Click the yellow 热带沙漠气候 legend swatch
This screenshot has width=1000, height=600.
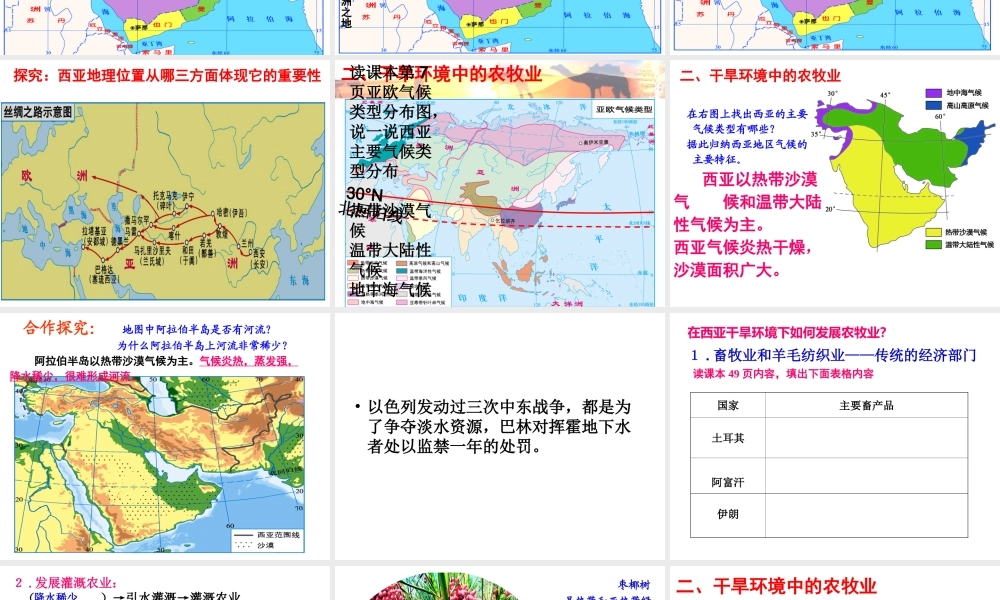pyautogui.click(x=933, y=232)
